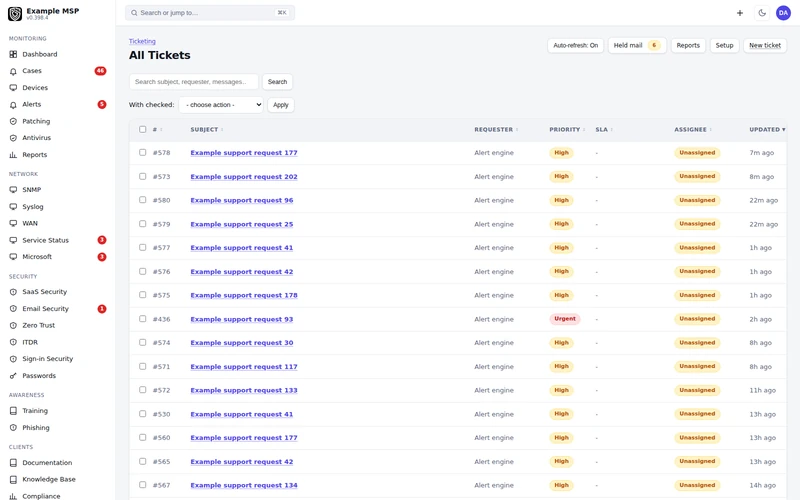The width and height of the screenshot is (800, 500).
Task: Click the Knowledge Base icon
Action: coord(13,480)
